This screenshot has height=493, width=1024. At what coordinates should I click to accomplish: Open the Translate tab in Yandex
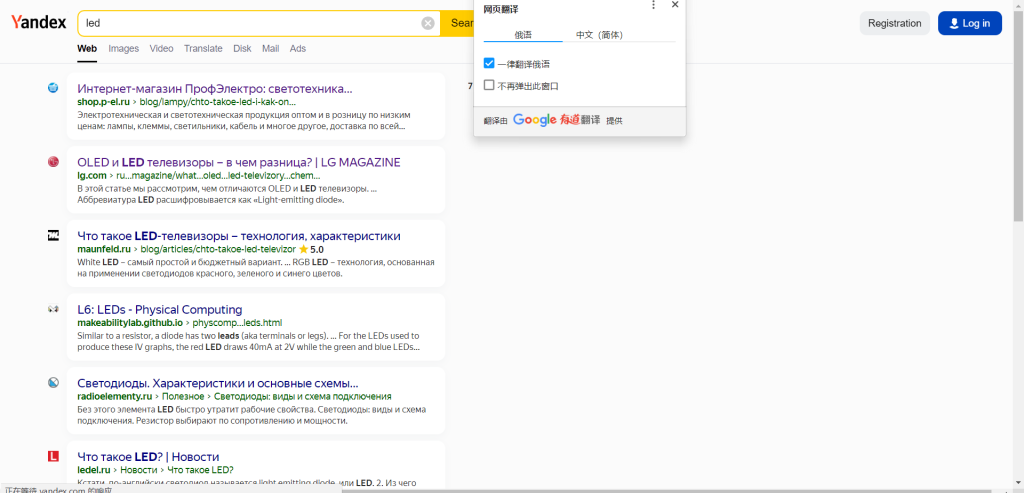pos(203,48)
